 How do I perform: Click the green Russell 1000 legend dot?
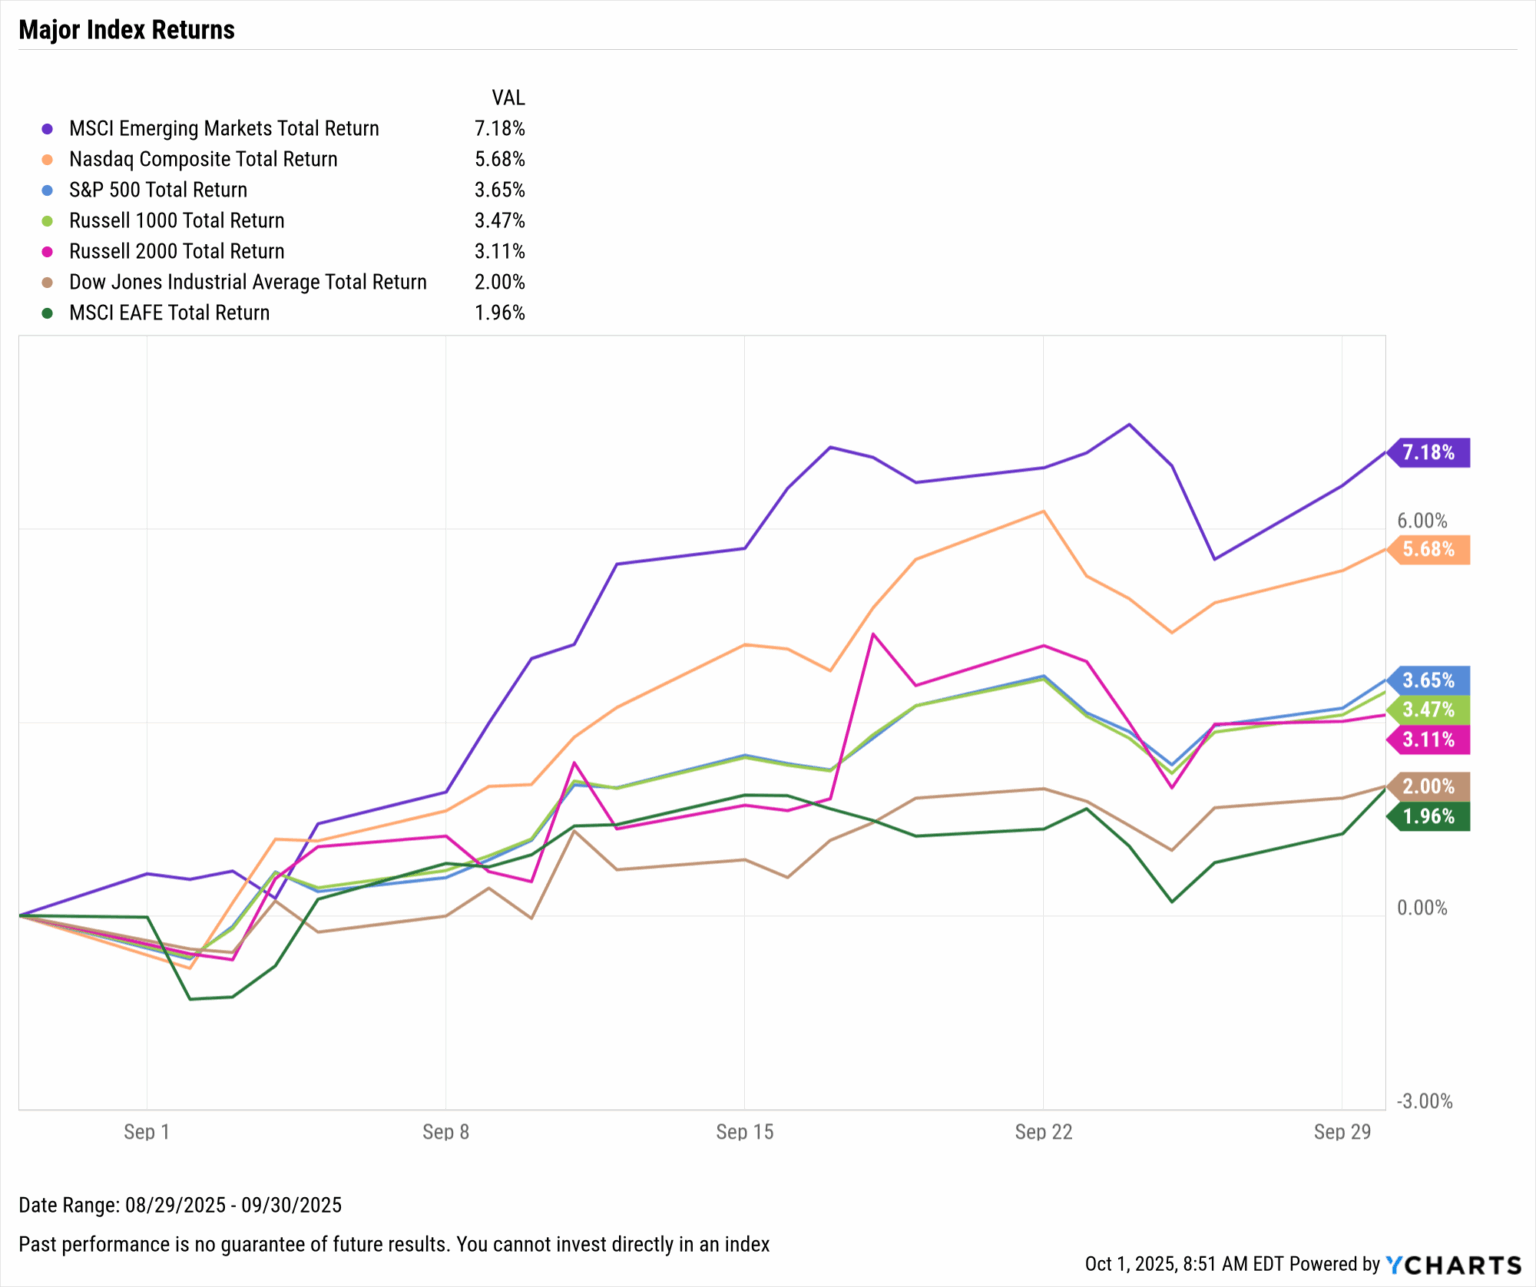click(47, 221)
